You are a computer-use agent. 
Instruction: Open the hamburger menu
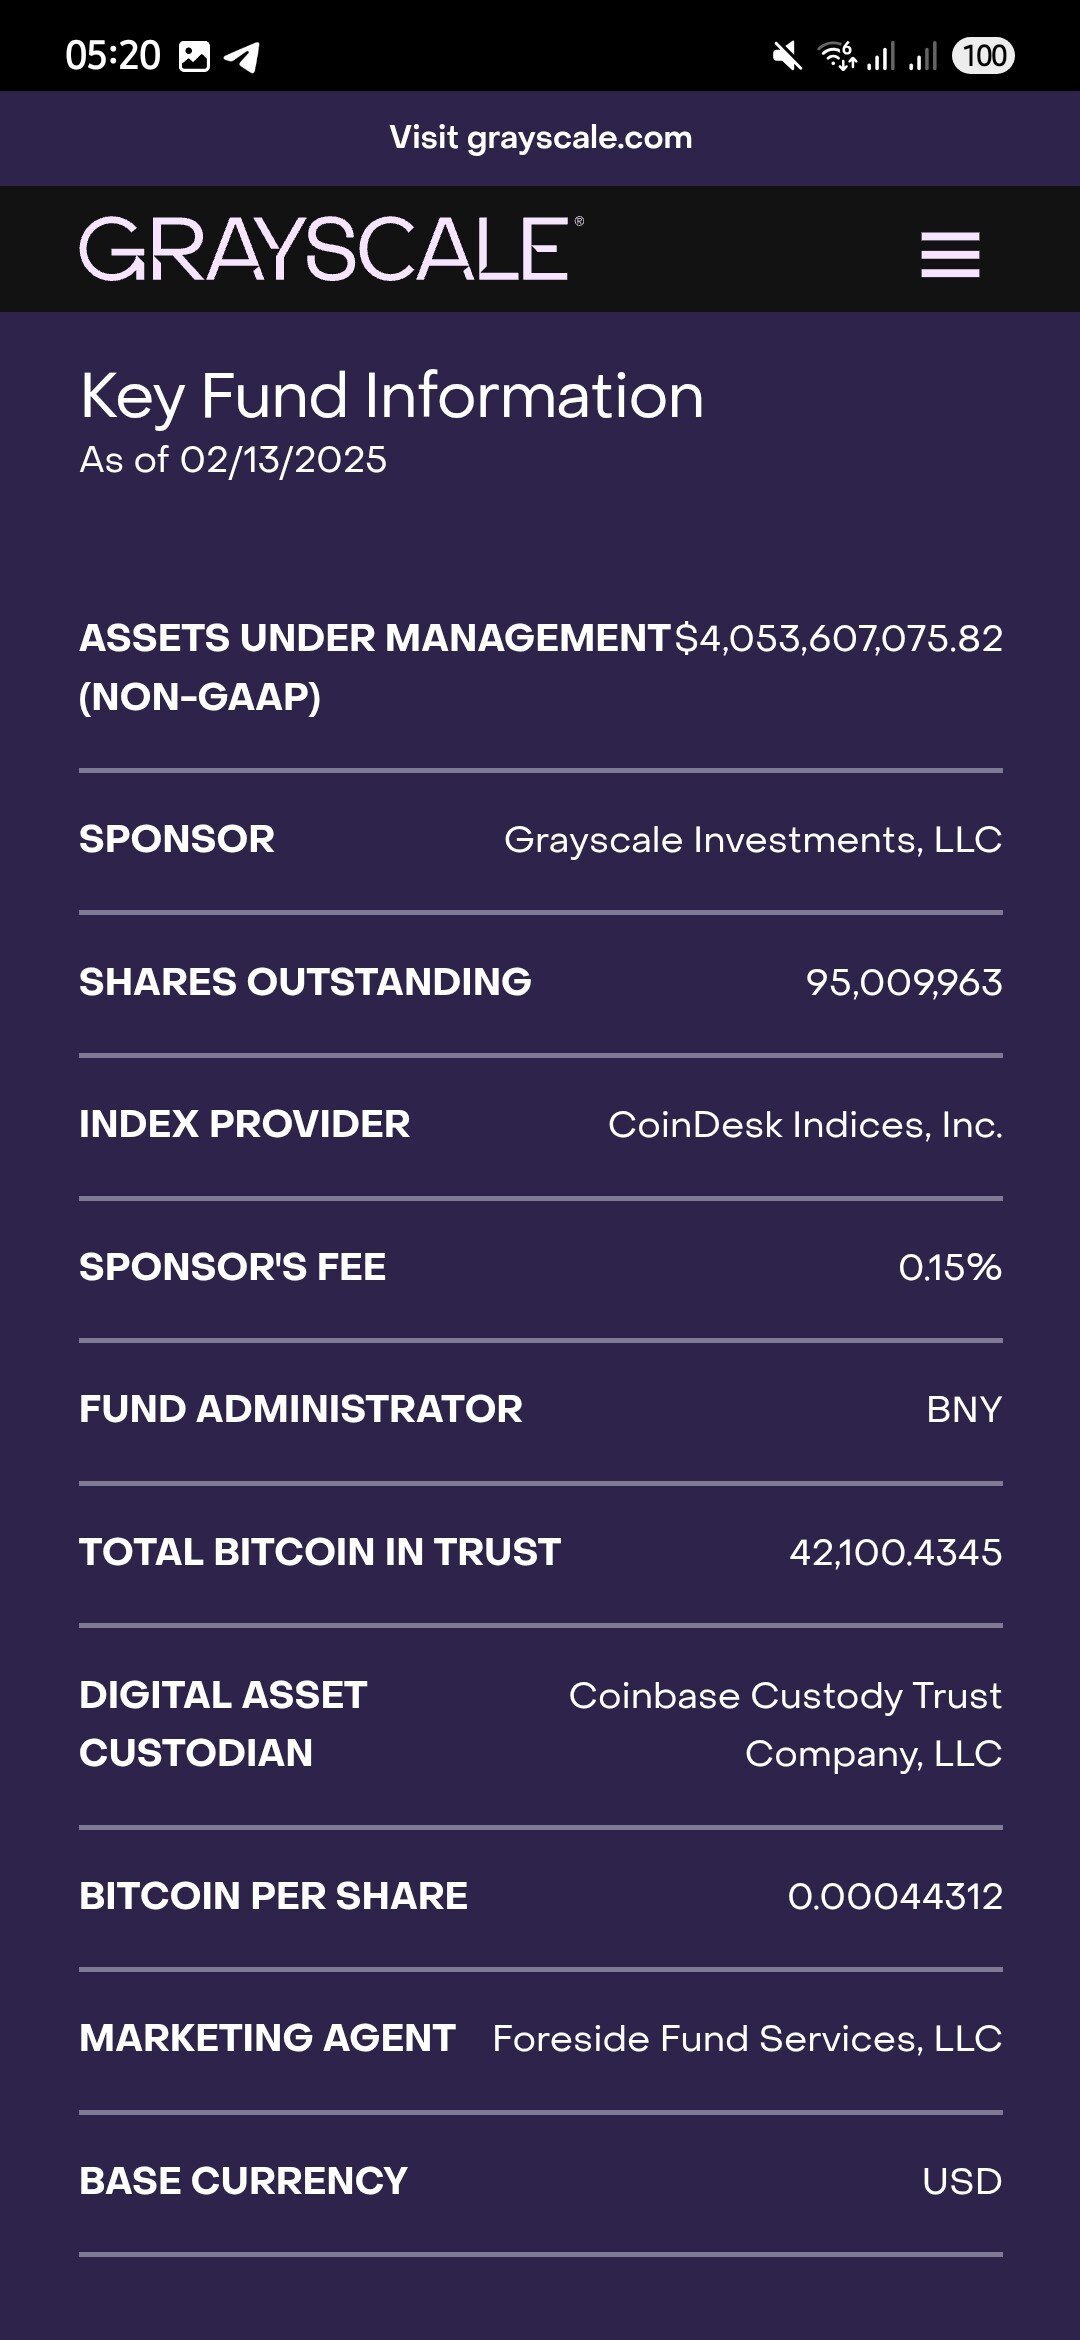pos(950,254)
